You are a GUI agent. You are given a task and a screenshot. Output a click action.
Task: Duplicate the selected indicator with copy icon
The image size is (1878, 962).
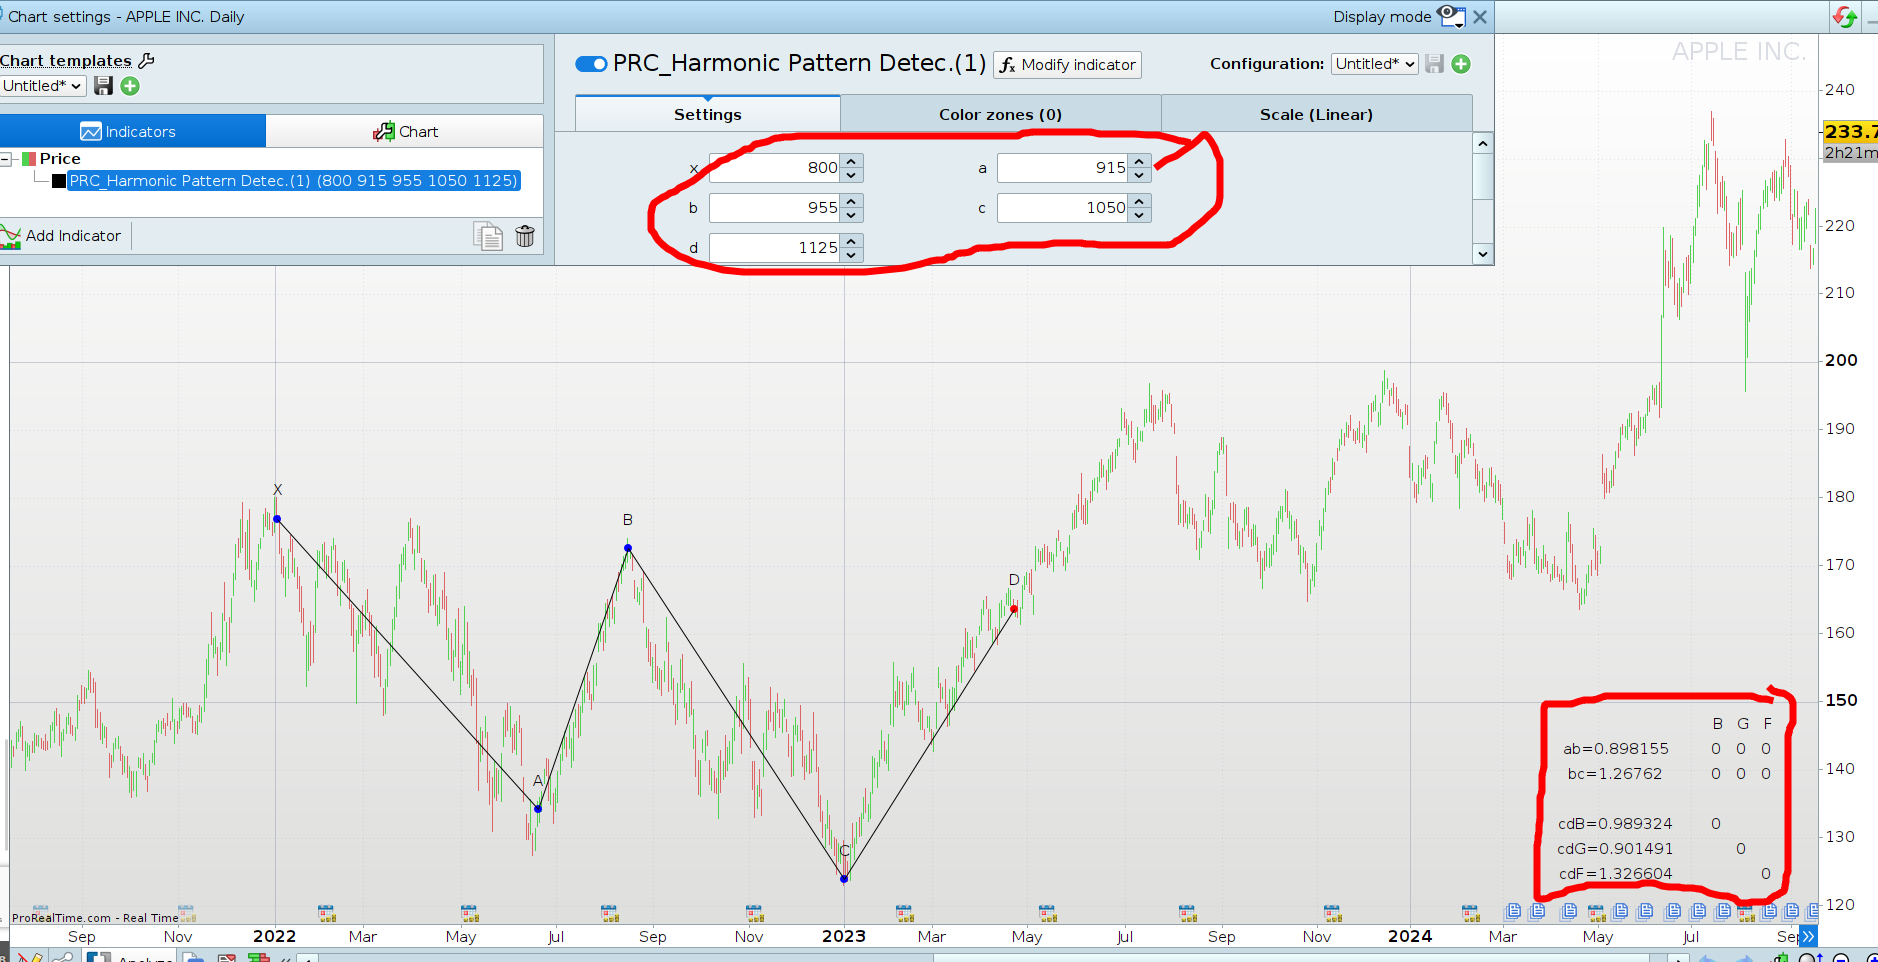click(488, 236)
